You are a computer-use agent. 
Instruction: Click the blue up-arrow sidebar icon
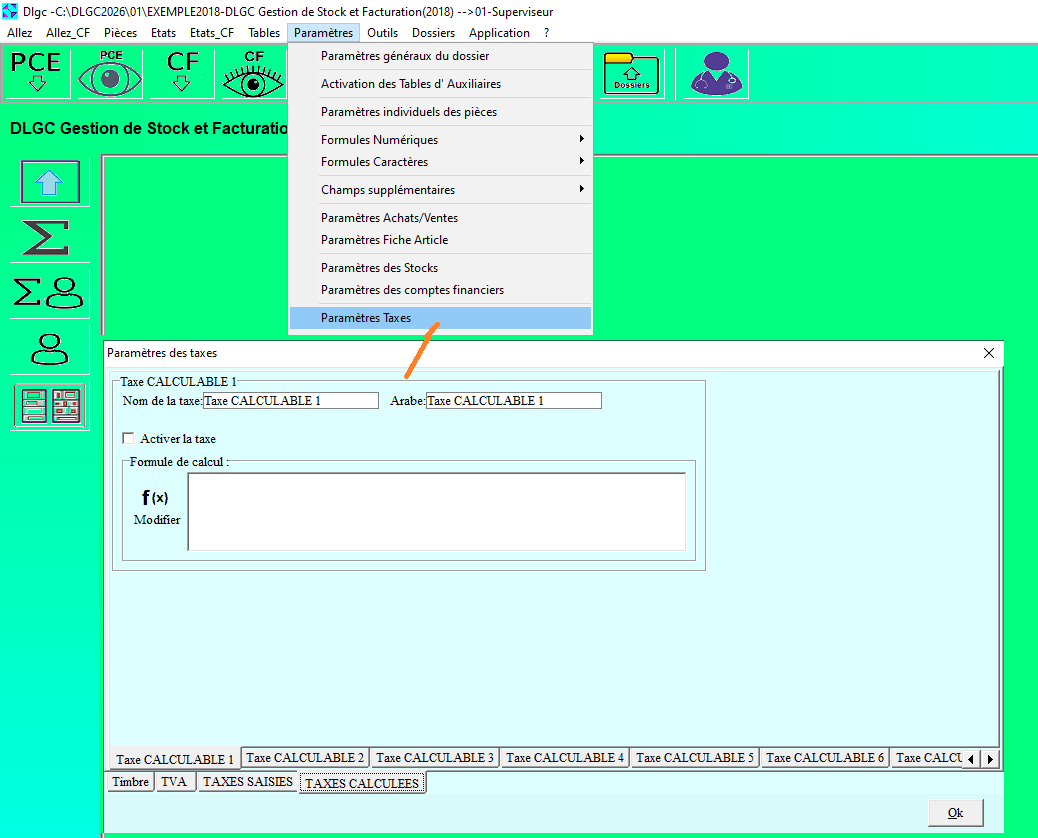pos(50,182)
